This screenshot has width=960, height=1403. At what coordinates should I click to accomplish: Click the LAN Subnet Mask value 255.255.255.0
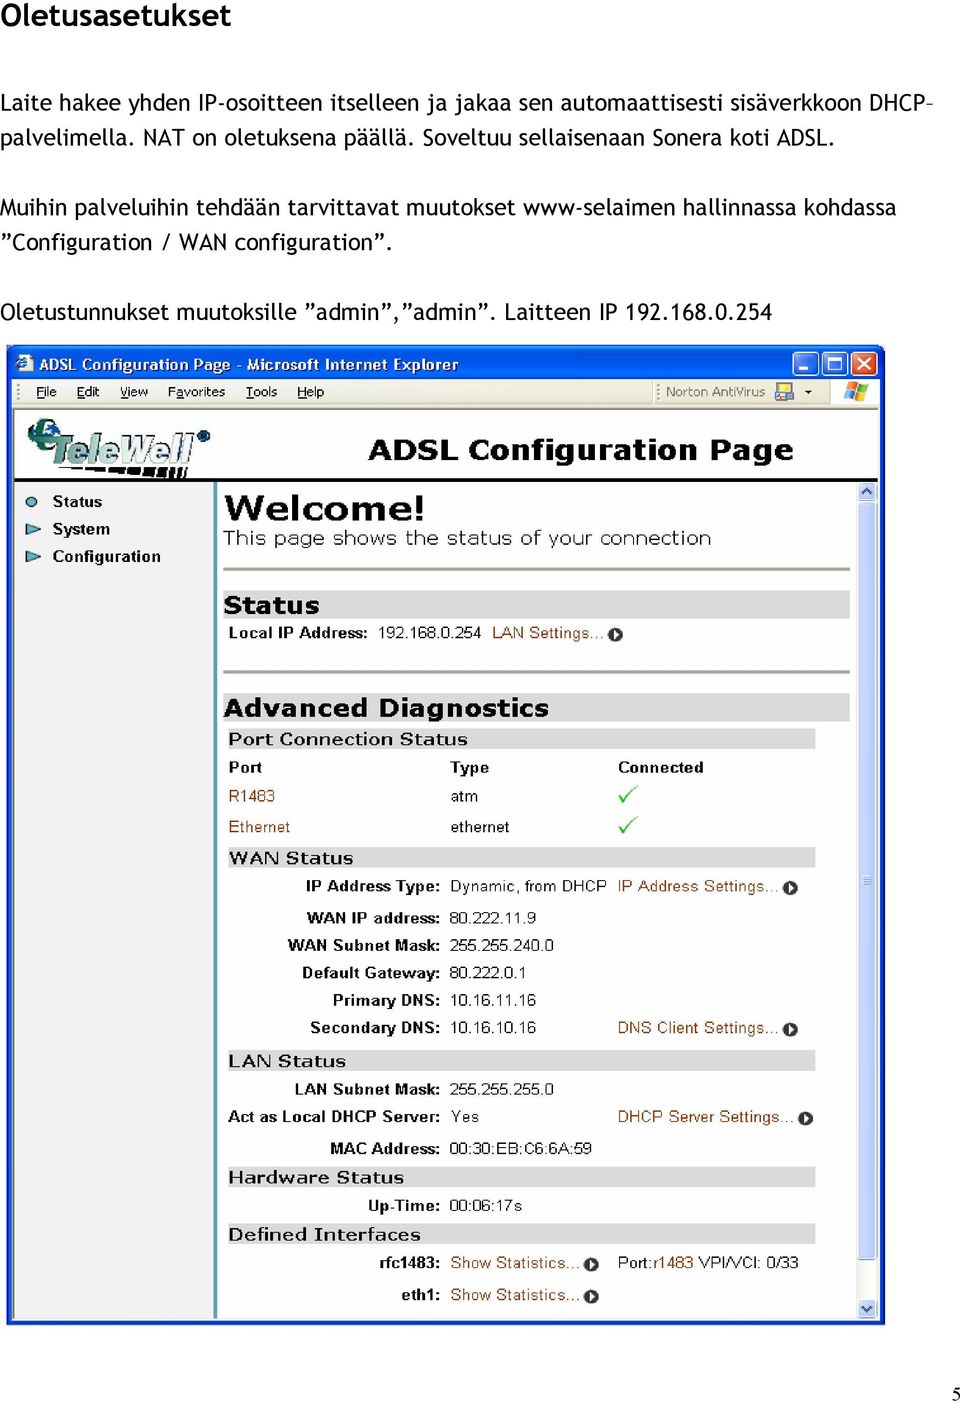(x=502, y=1090)
